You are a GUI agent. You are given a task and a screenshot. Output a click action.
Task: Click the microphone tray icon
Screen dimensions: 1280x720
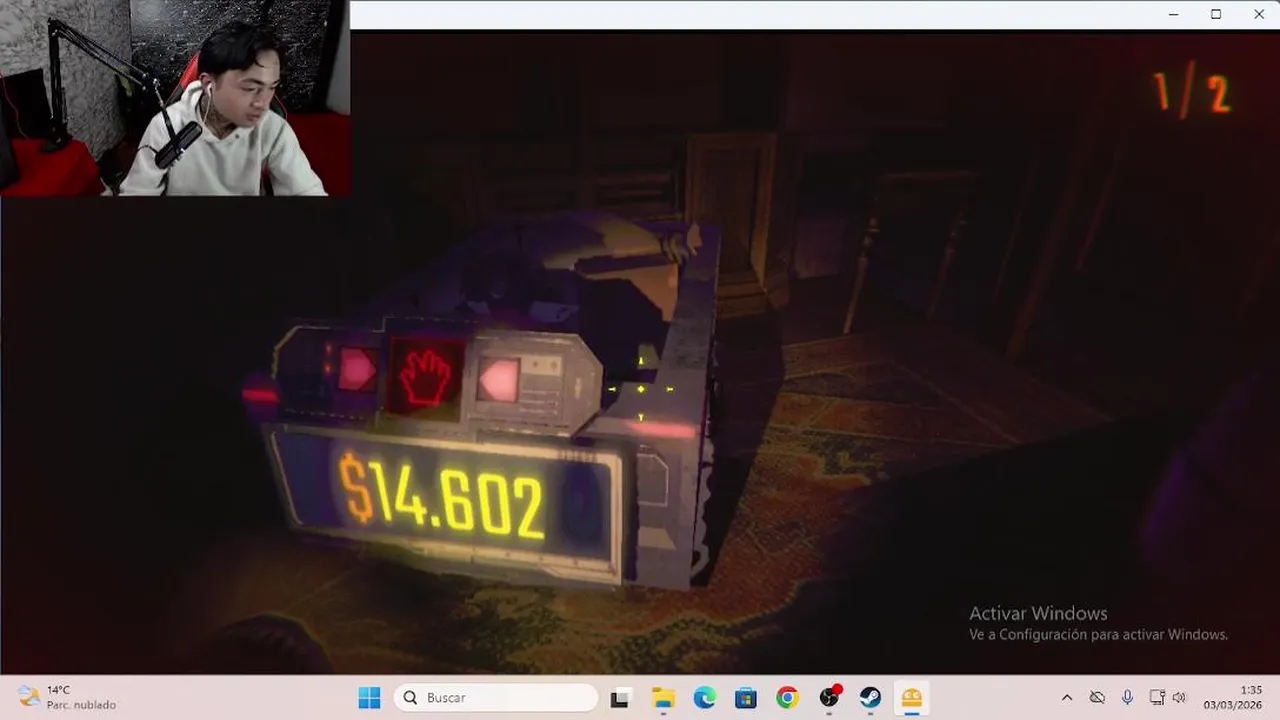[x=1127, y=698]
